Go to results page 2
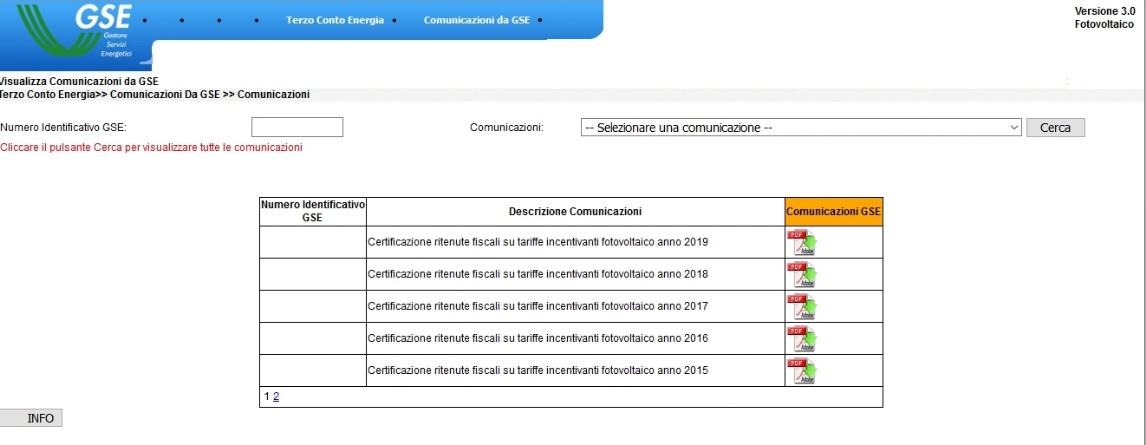The width and height of the screenshot is (1146, 445). [276, 396]
